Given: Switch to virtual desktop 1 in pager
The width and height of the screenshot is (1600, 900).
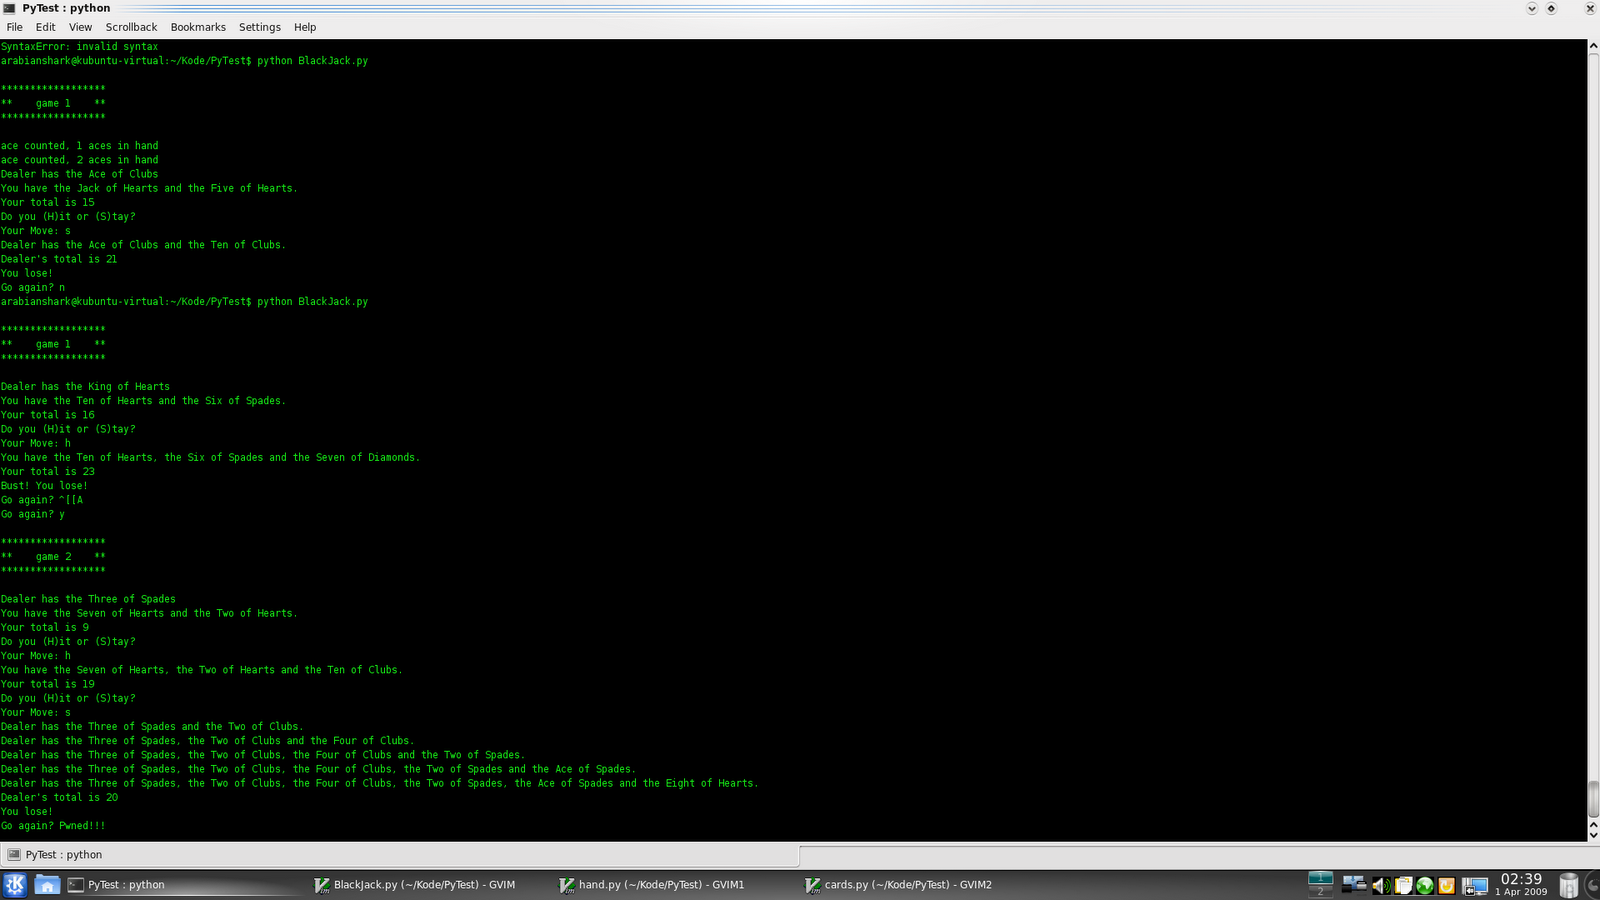Looking at the screenshot, I should tap(1321, 879).
